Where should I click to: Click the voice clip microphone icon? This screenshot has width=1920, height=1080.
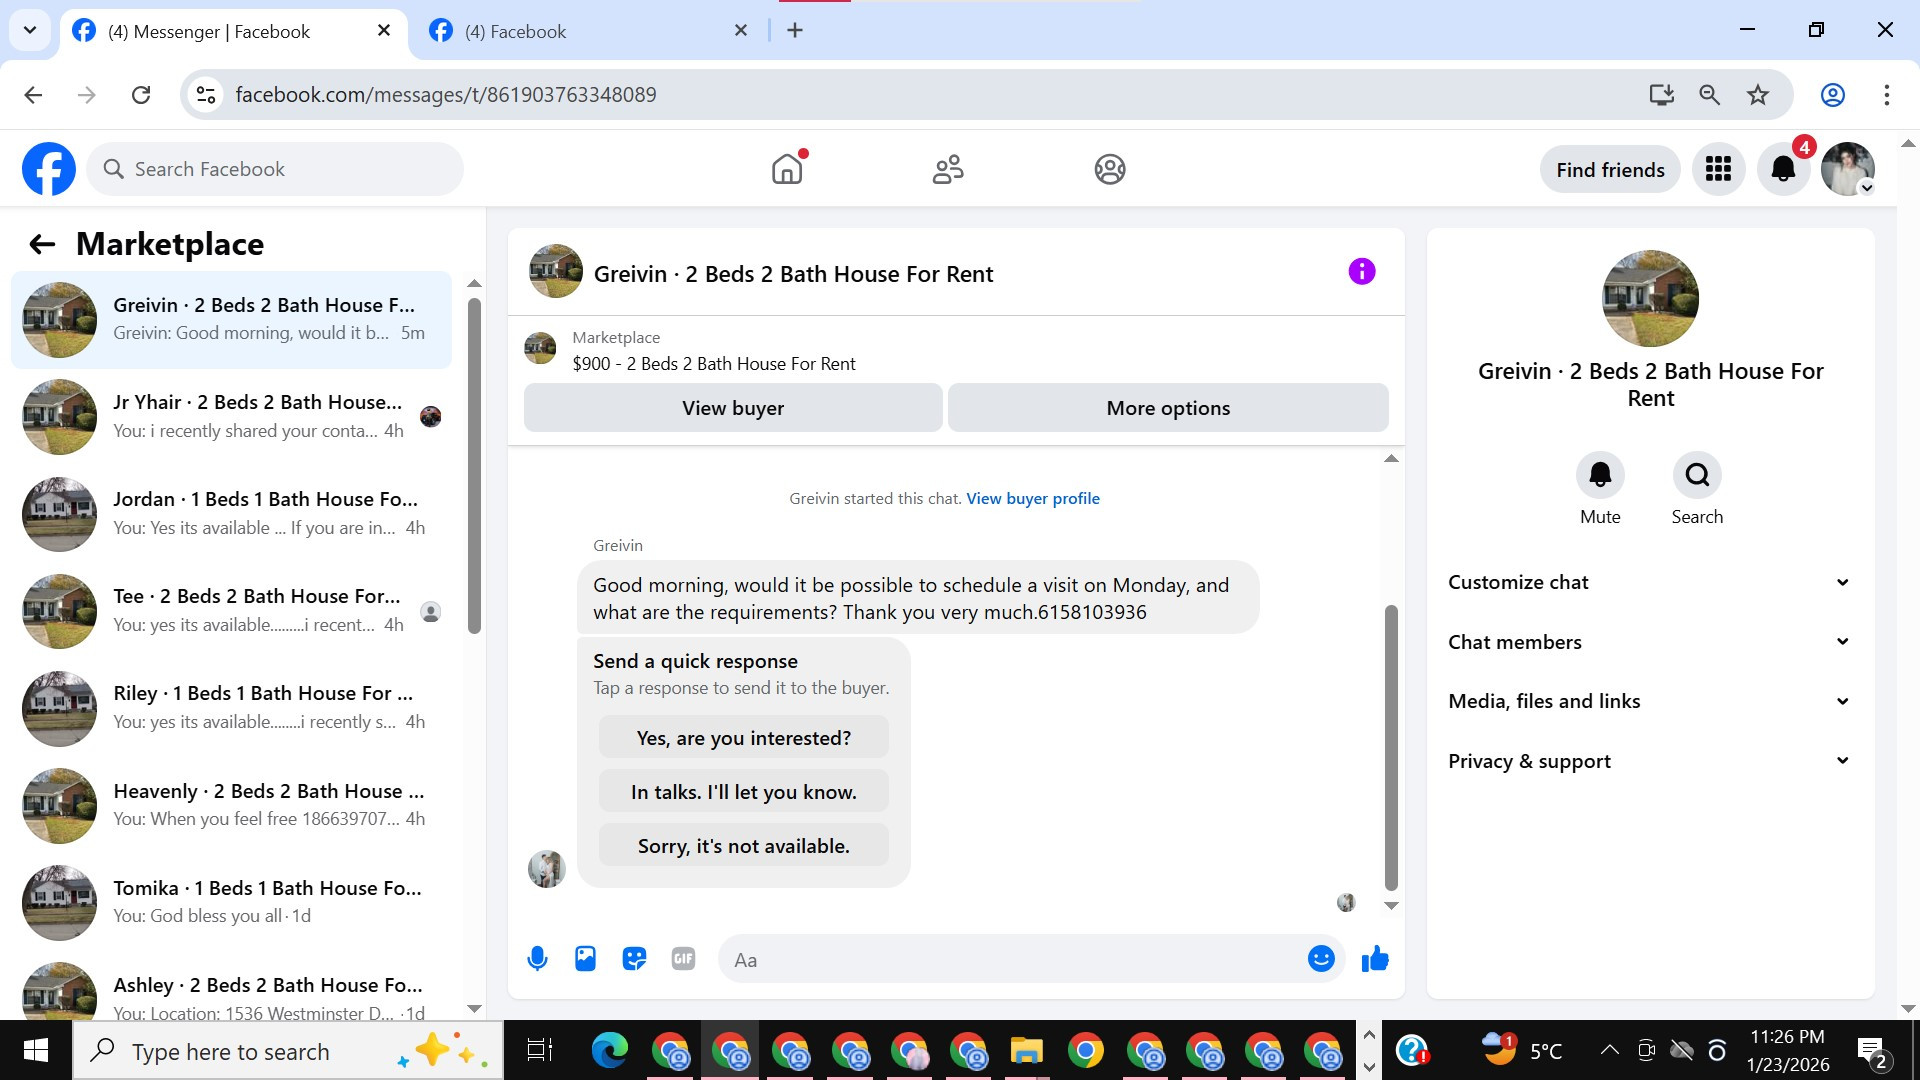537,959
